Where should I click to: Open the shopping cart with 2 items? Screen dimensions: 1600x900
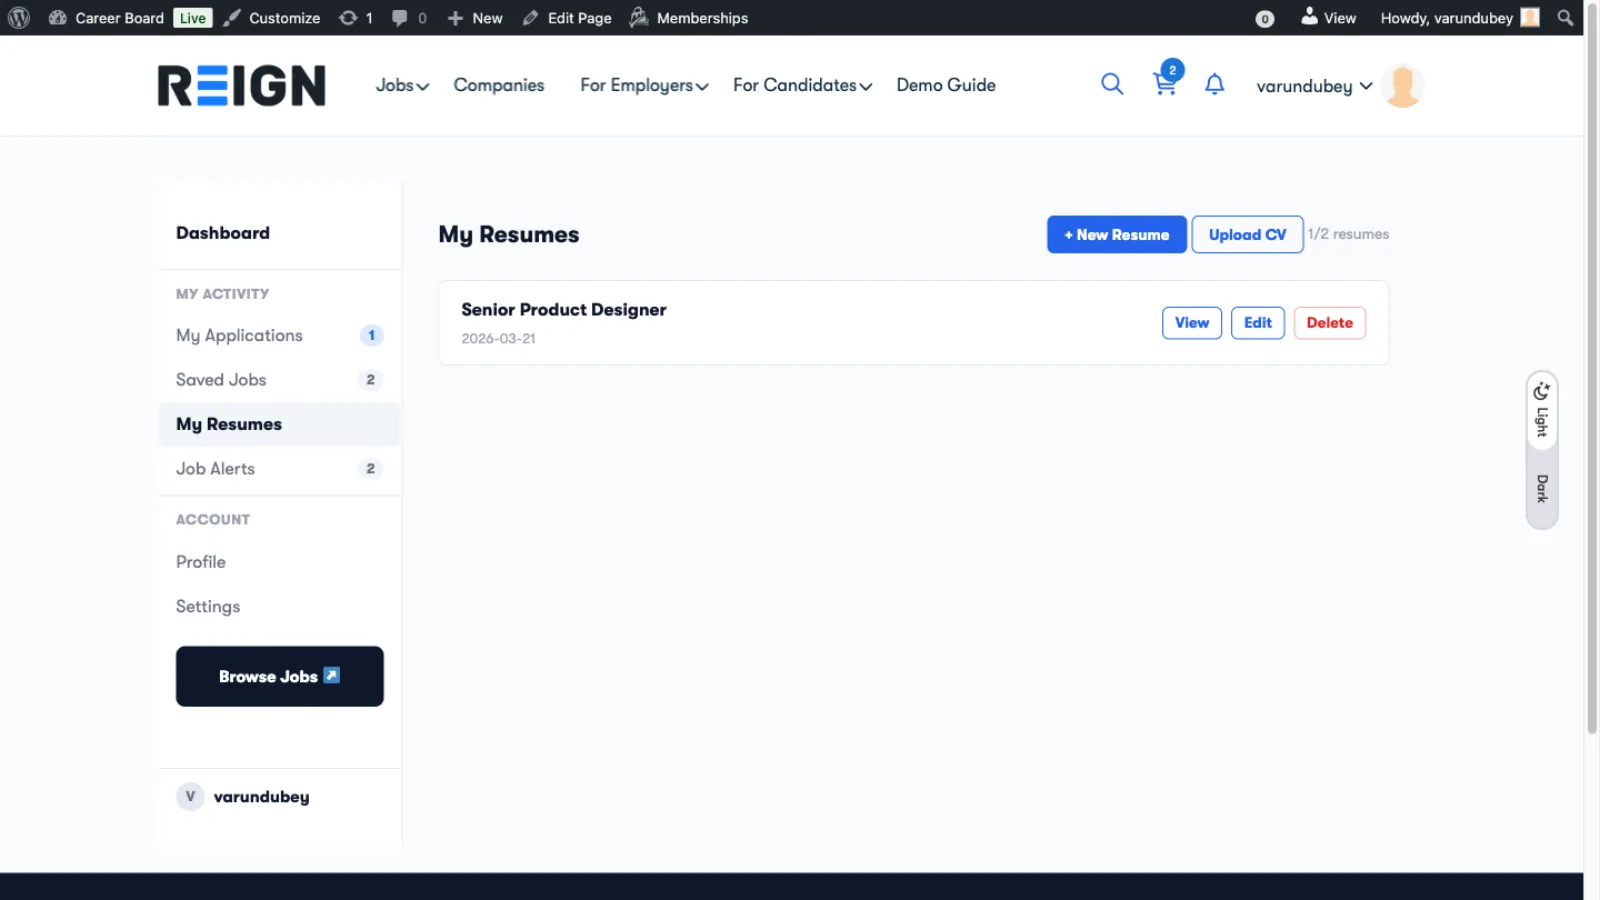point(1166,80)
